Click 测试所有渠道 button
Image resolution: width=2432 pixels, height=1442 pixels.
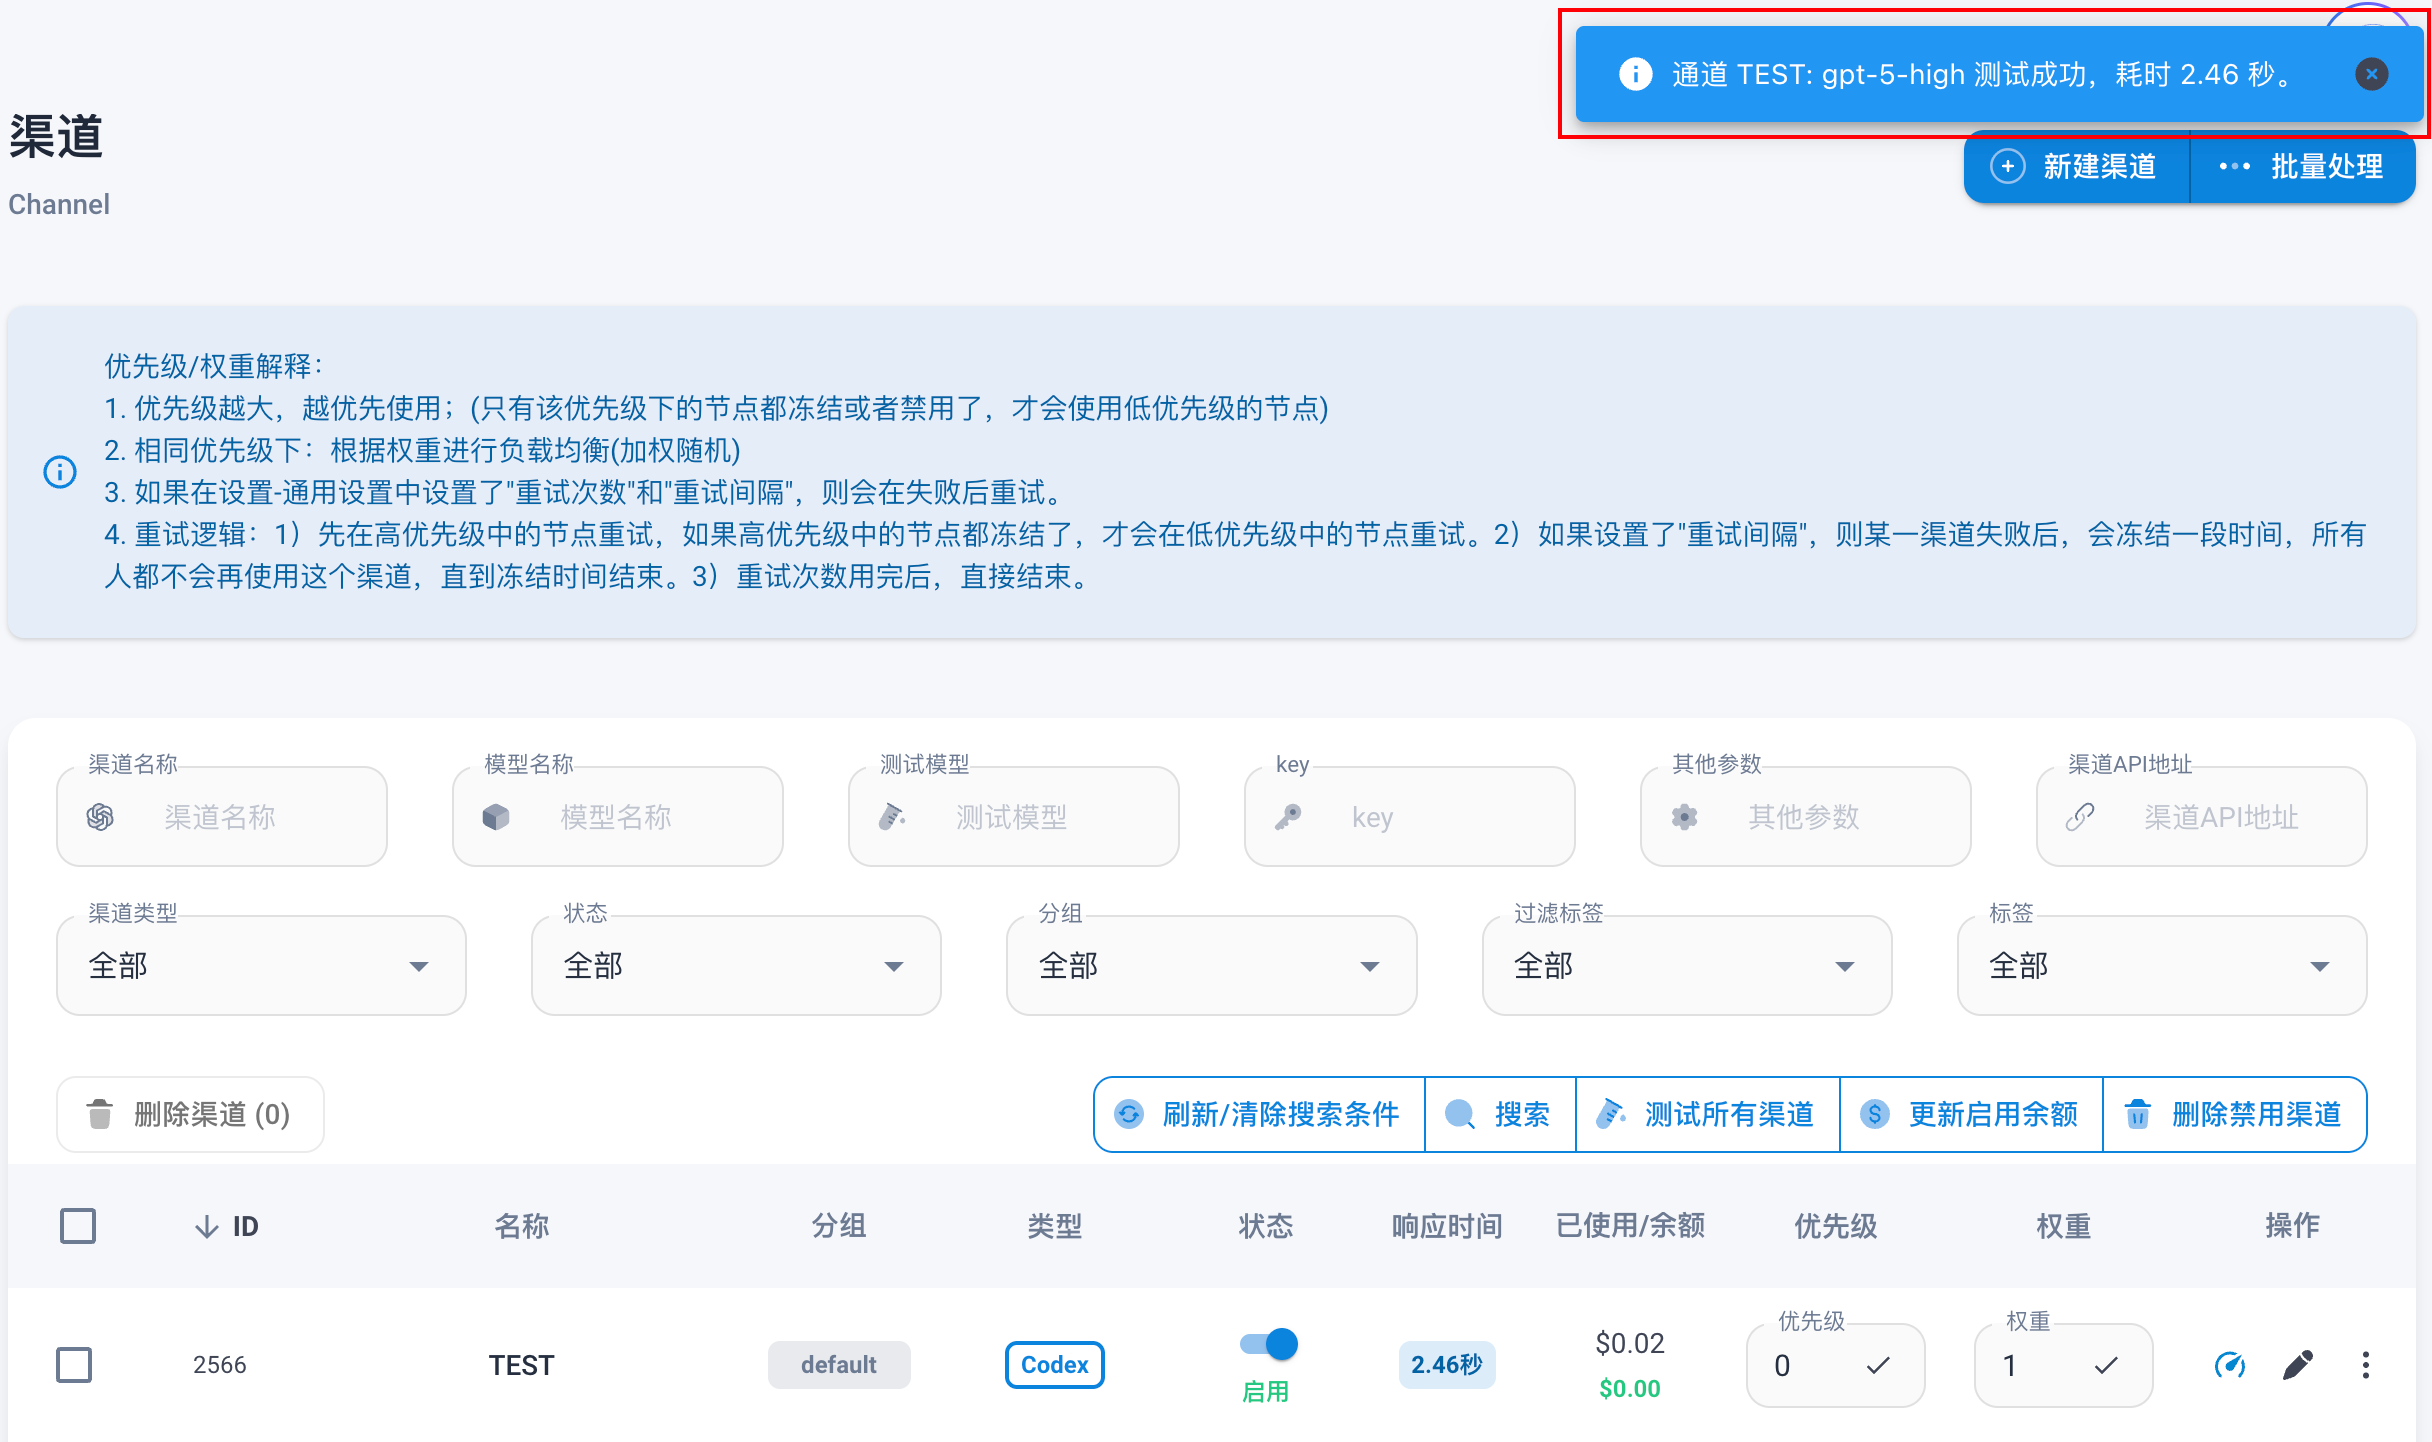[1708, 1114]
